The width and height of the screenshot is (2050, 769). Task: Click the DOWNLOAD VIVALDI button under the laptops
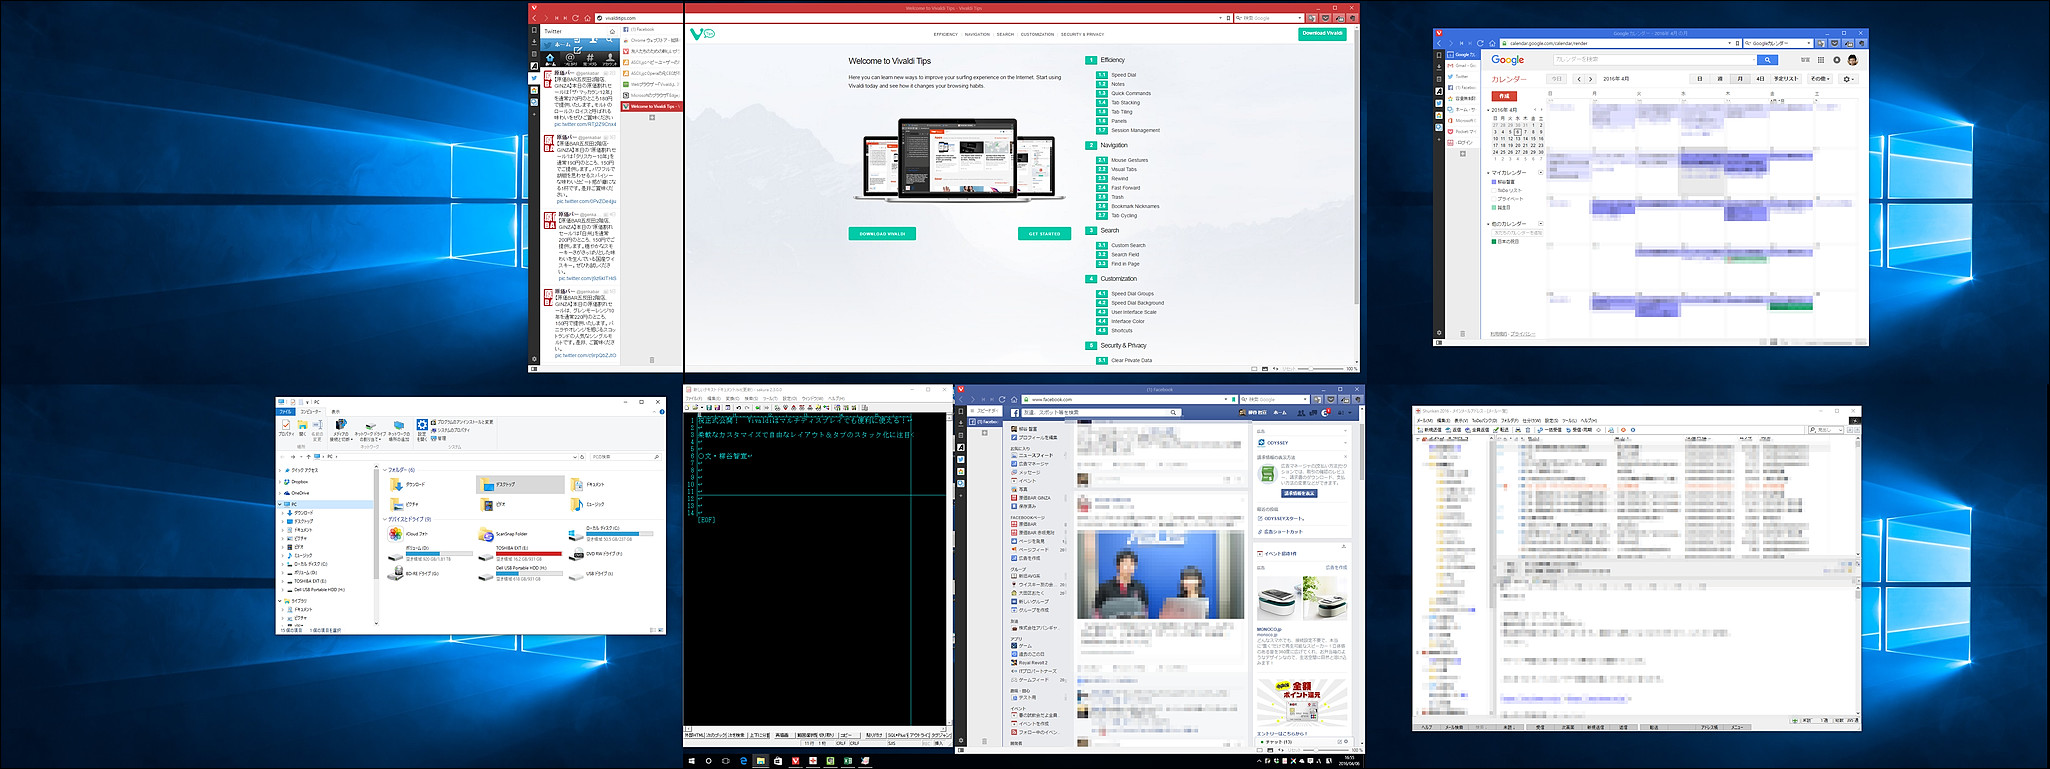882,234
